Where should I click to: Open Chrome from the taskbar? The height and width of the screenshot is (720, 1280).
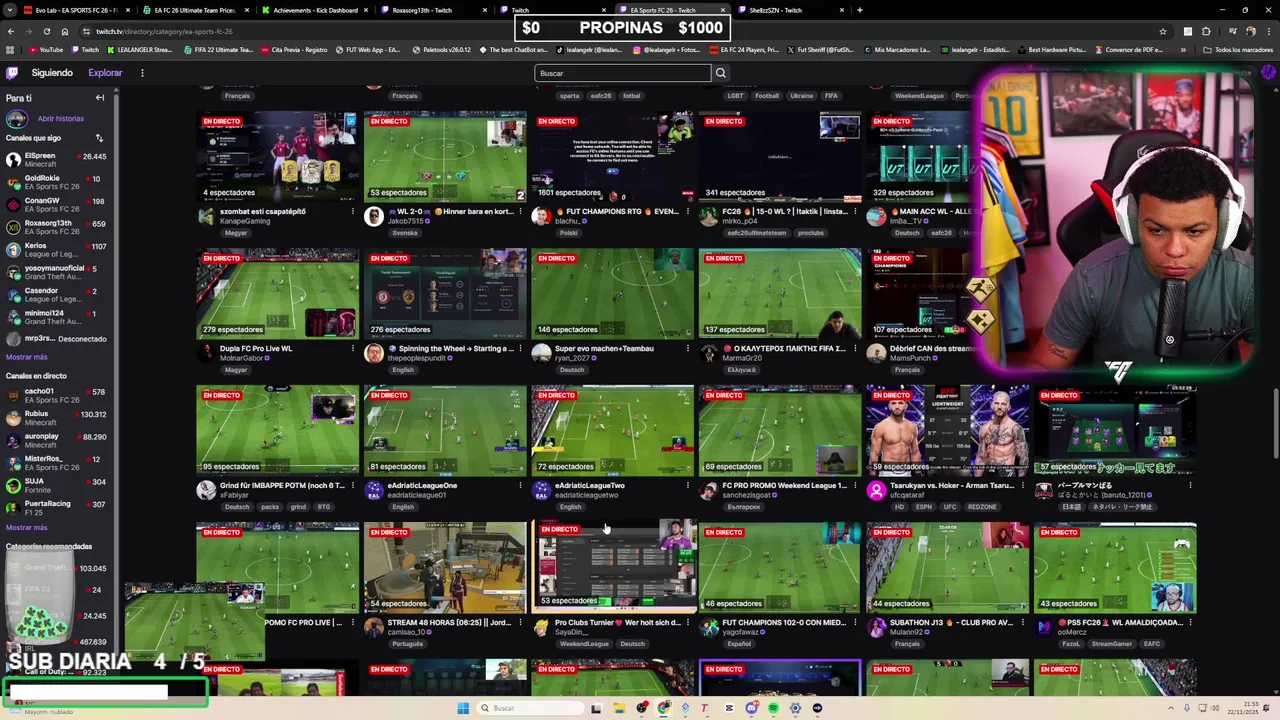[x=663, y=708]
